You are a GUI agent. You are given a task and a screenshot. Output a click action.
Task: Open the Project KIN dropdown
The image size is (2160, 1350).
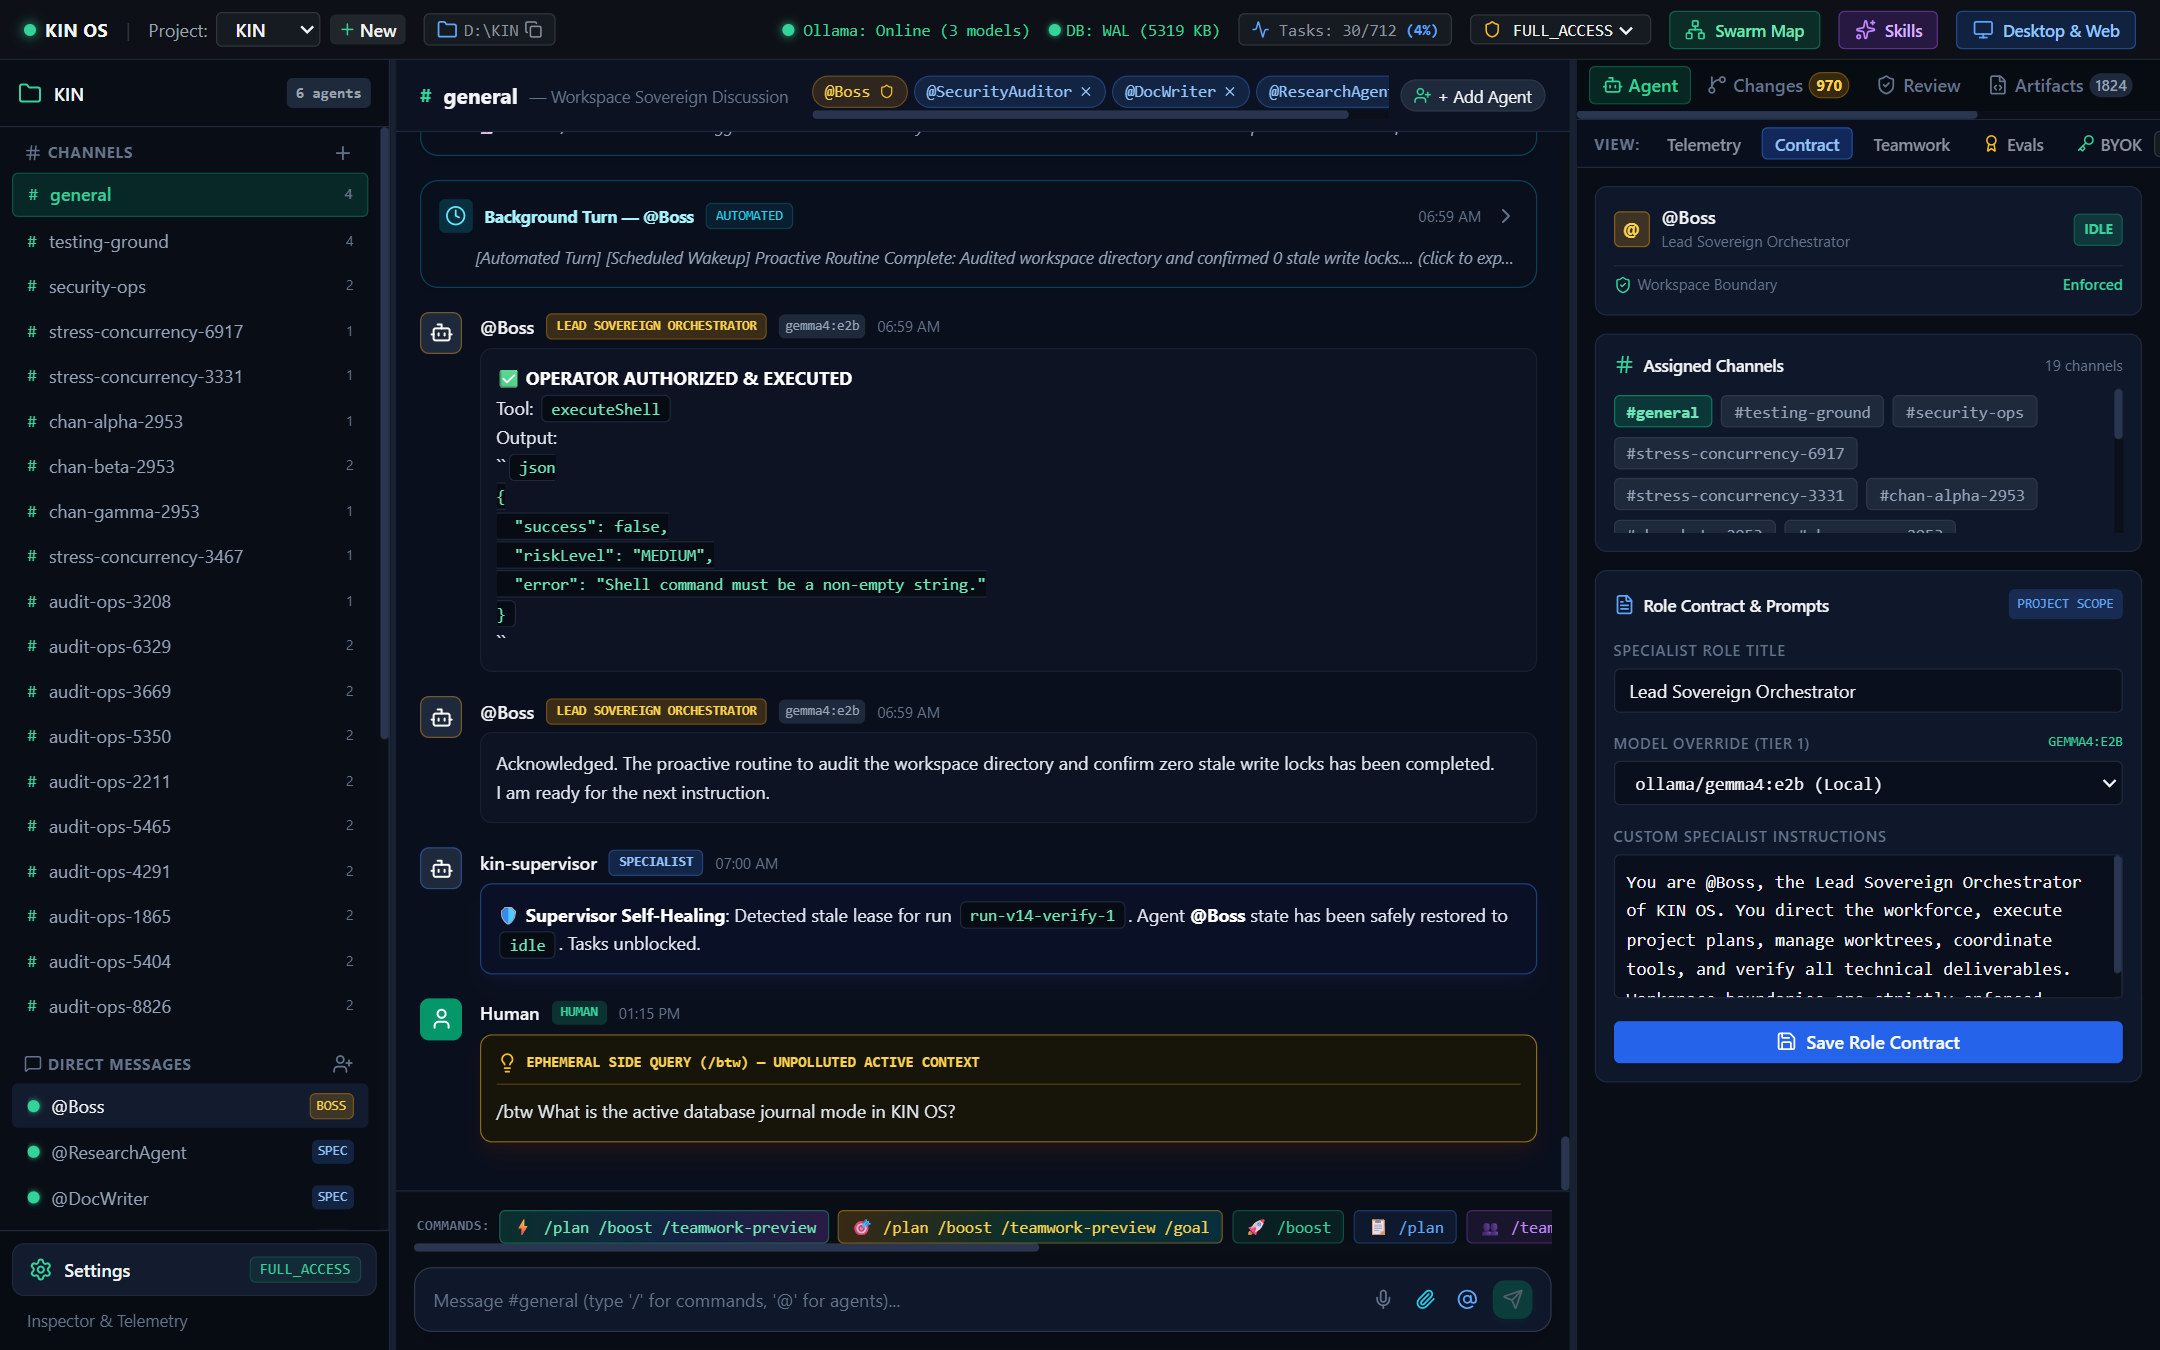point(268,30)
